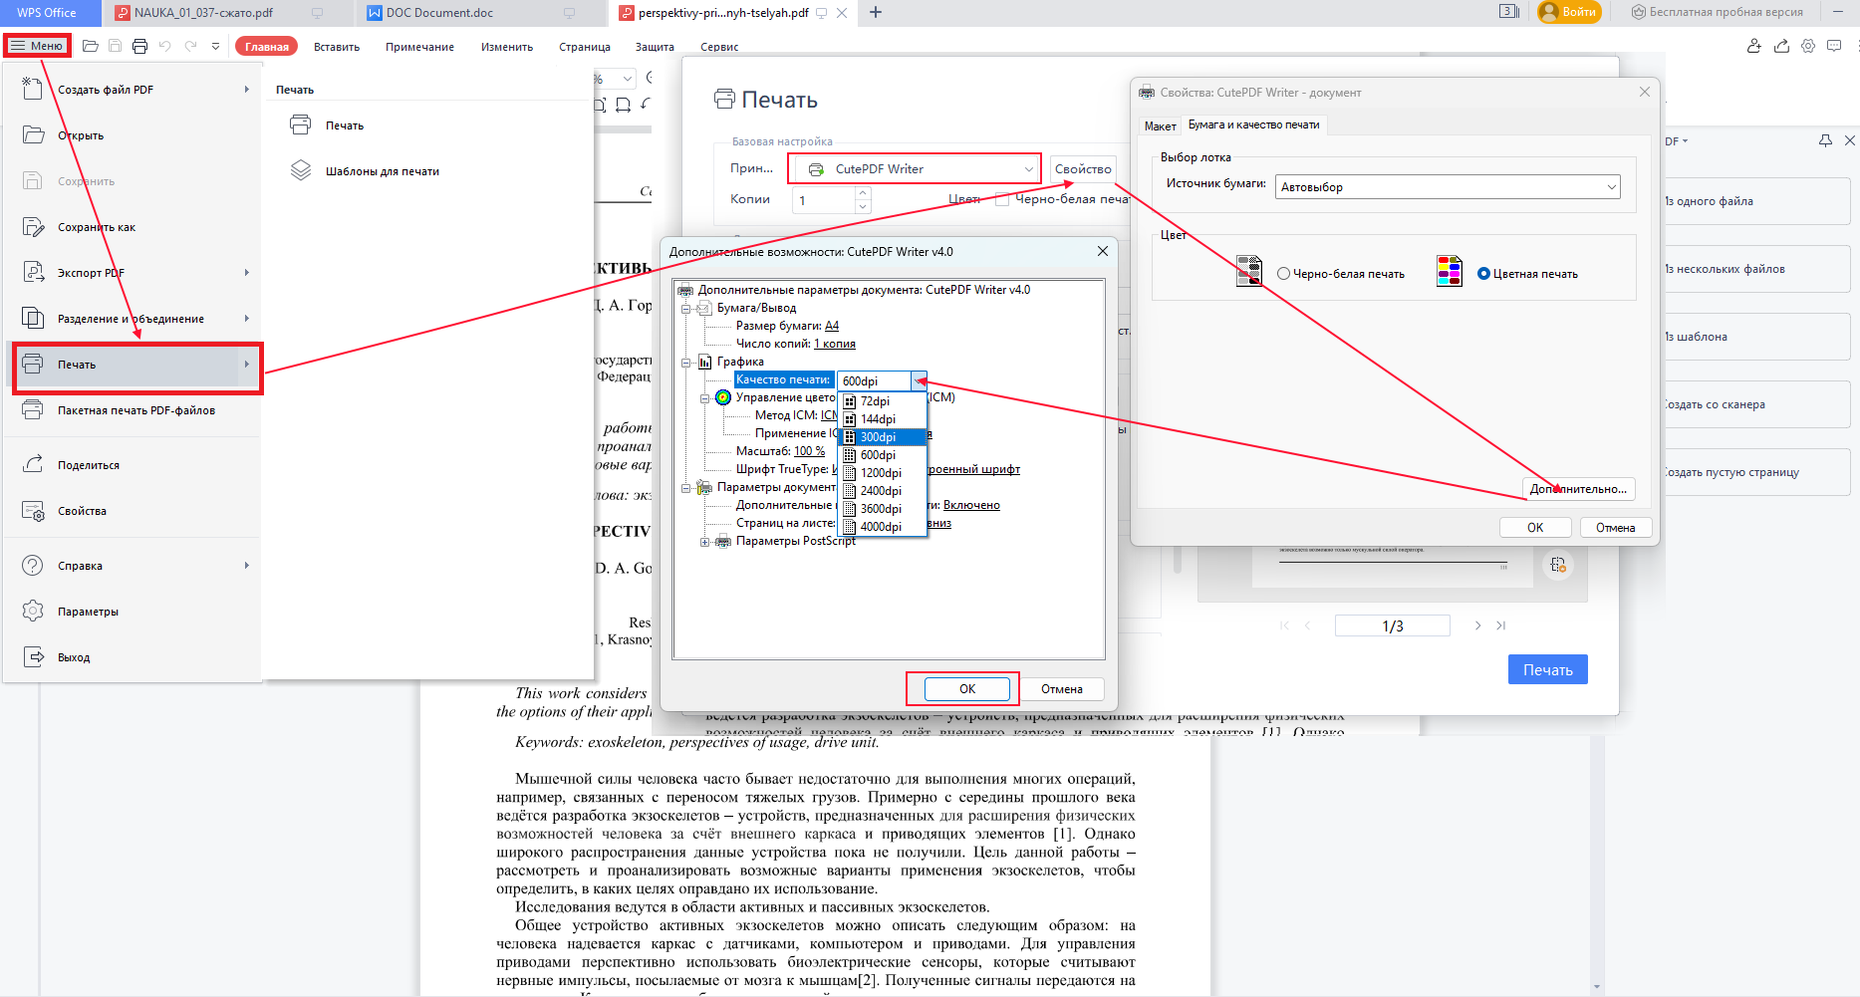Click the Копии number input field
1860x997 pixels.
click(824, 200)
